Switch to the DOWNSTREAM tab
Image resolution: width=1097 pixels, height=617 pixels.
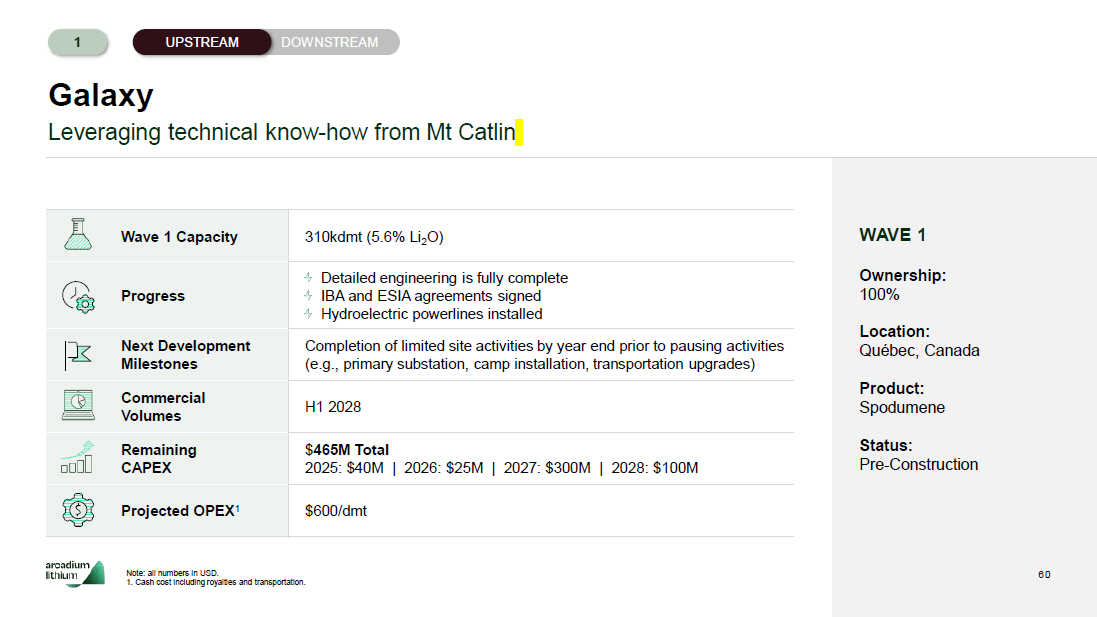click(330, 42)
